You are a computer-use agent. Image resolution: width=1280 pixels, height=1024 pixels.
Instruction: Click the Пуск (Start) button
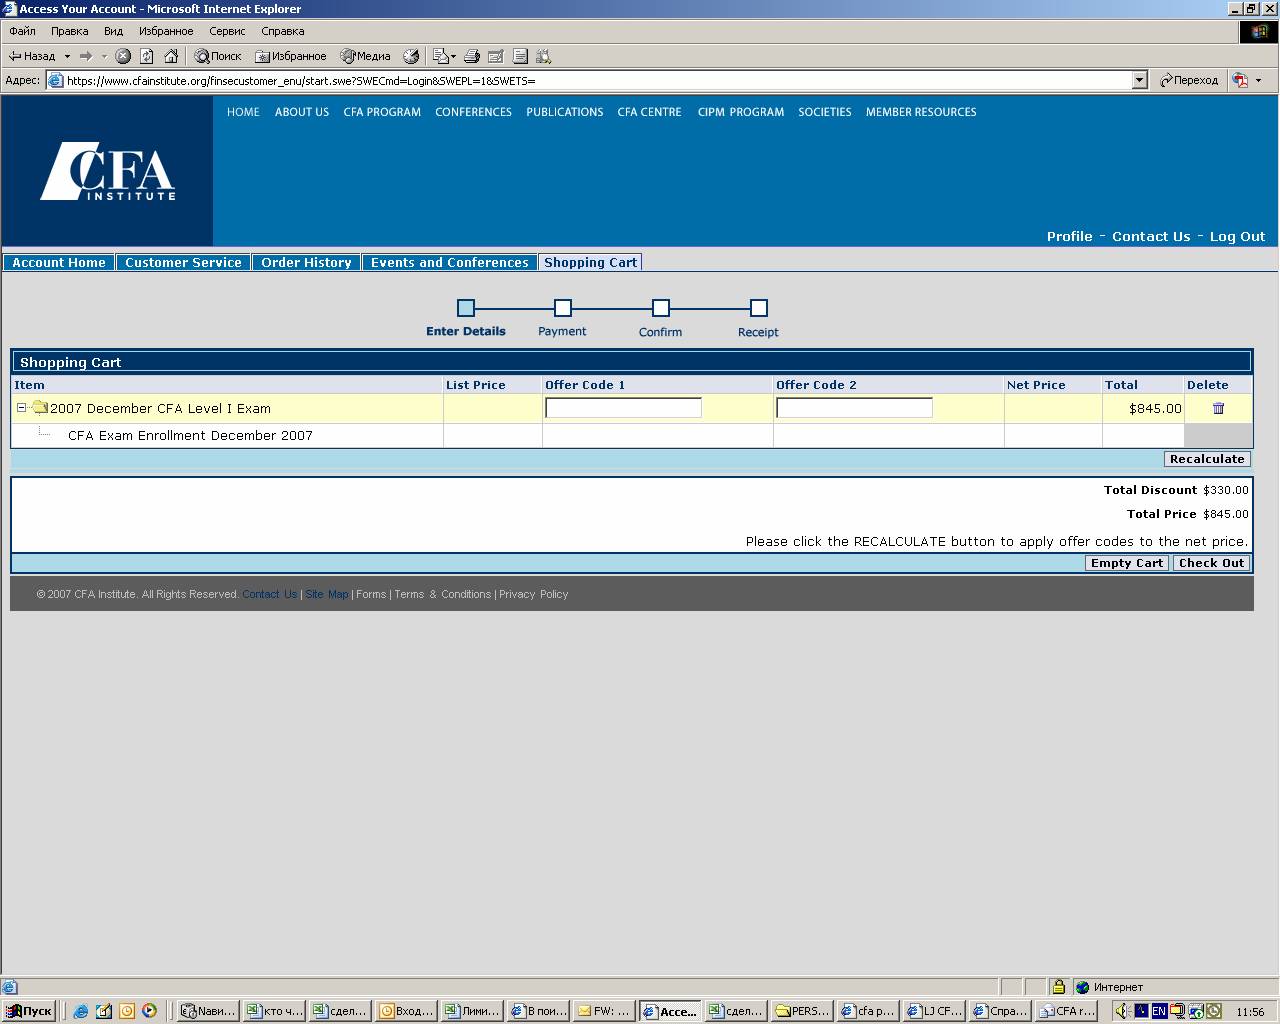coord(29,1011)
